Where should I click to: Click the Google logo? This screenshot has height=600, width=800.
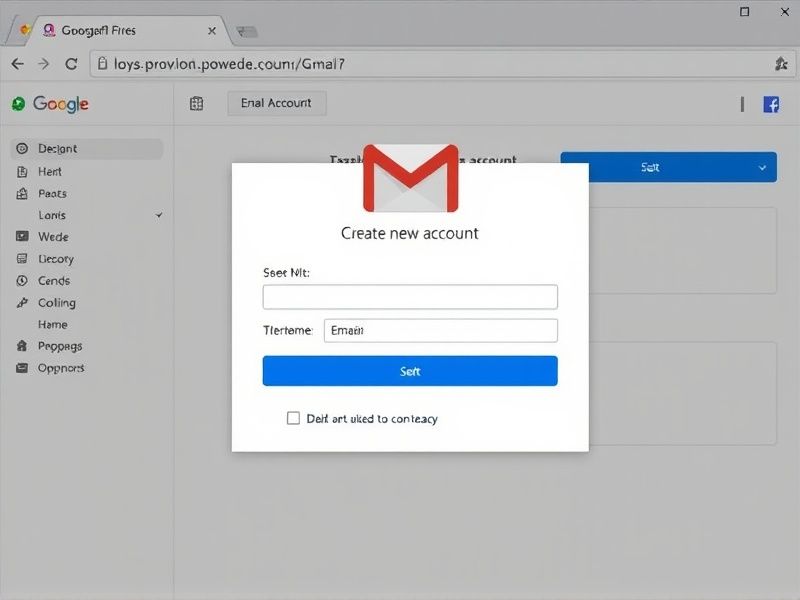click(x=61, y=104)
